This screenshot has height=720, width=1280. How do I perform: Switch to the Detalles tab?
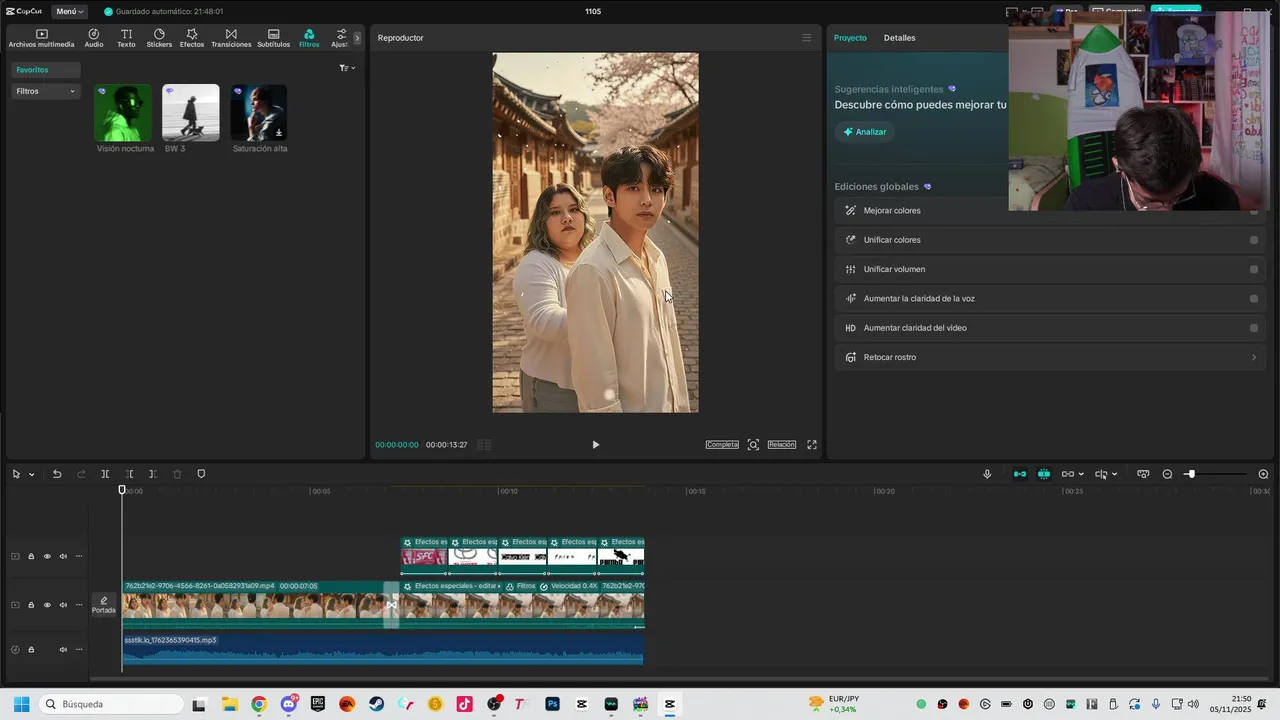pos(899,38)
